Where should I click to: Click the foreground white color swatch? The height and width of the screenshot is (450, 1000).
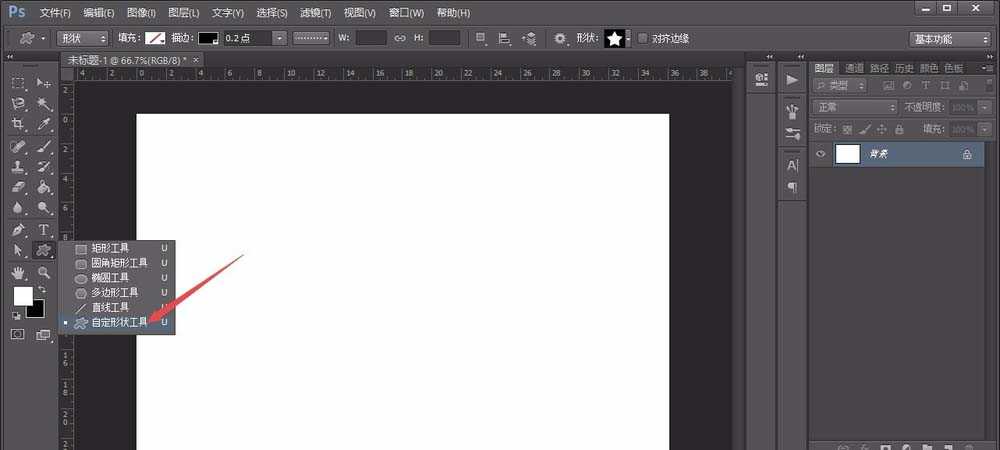pos(22,296)
